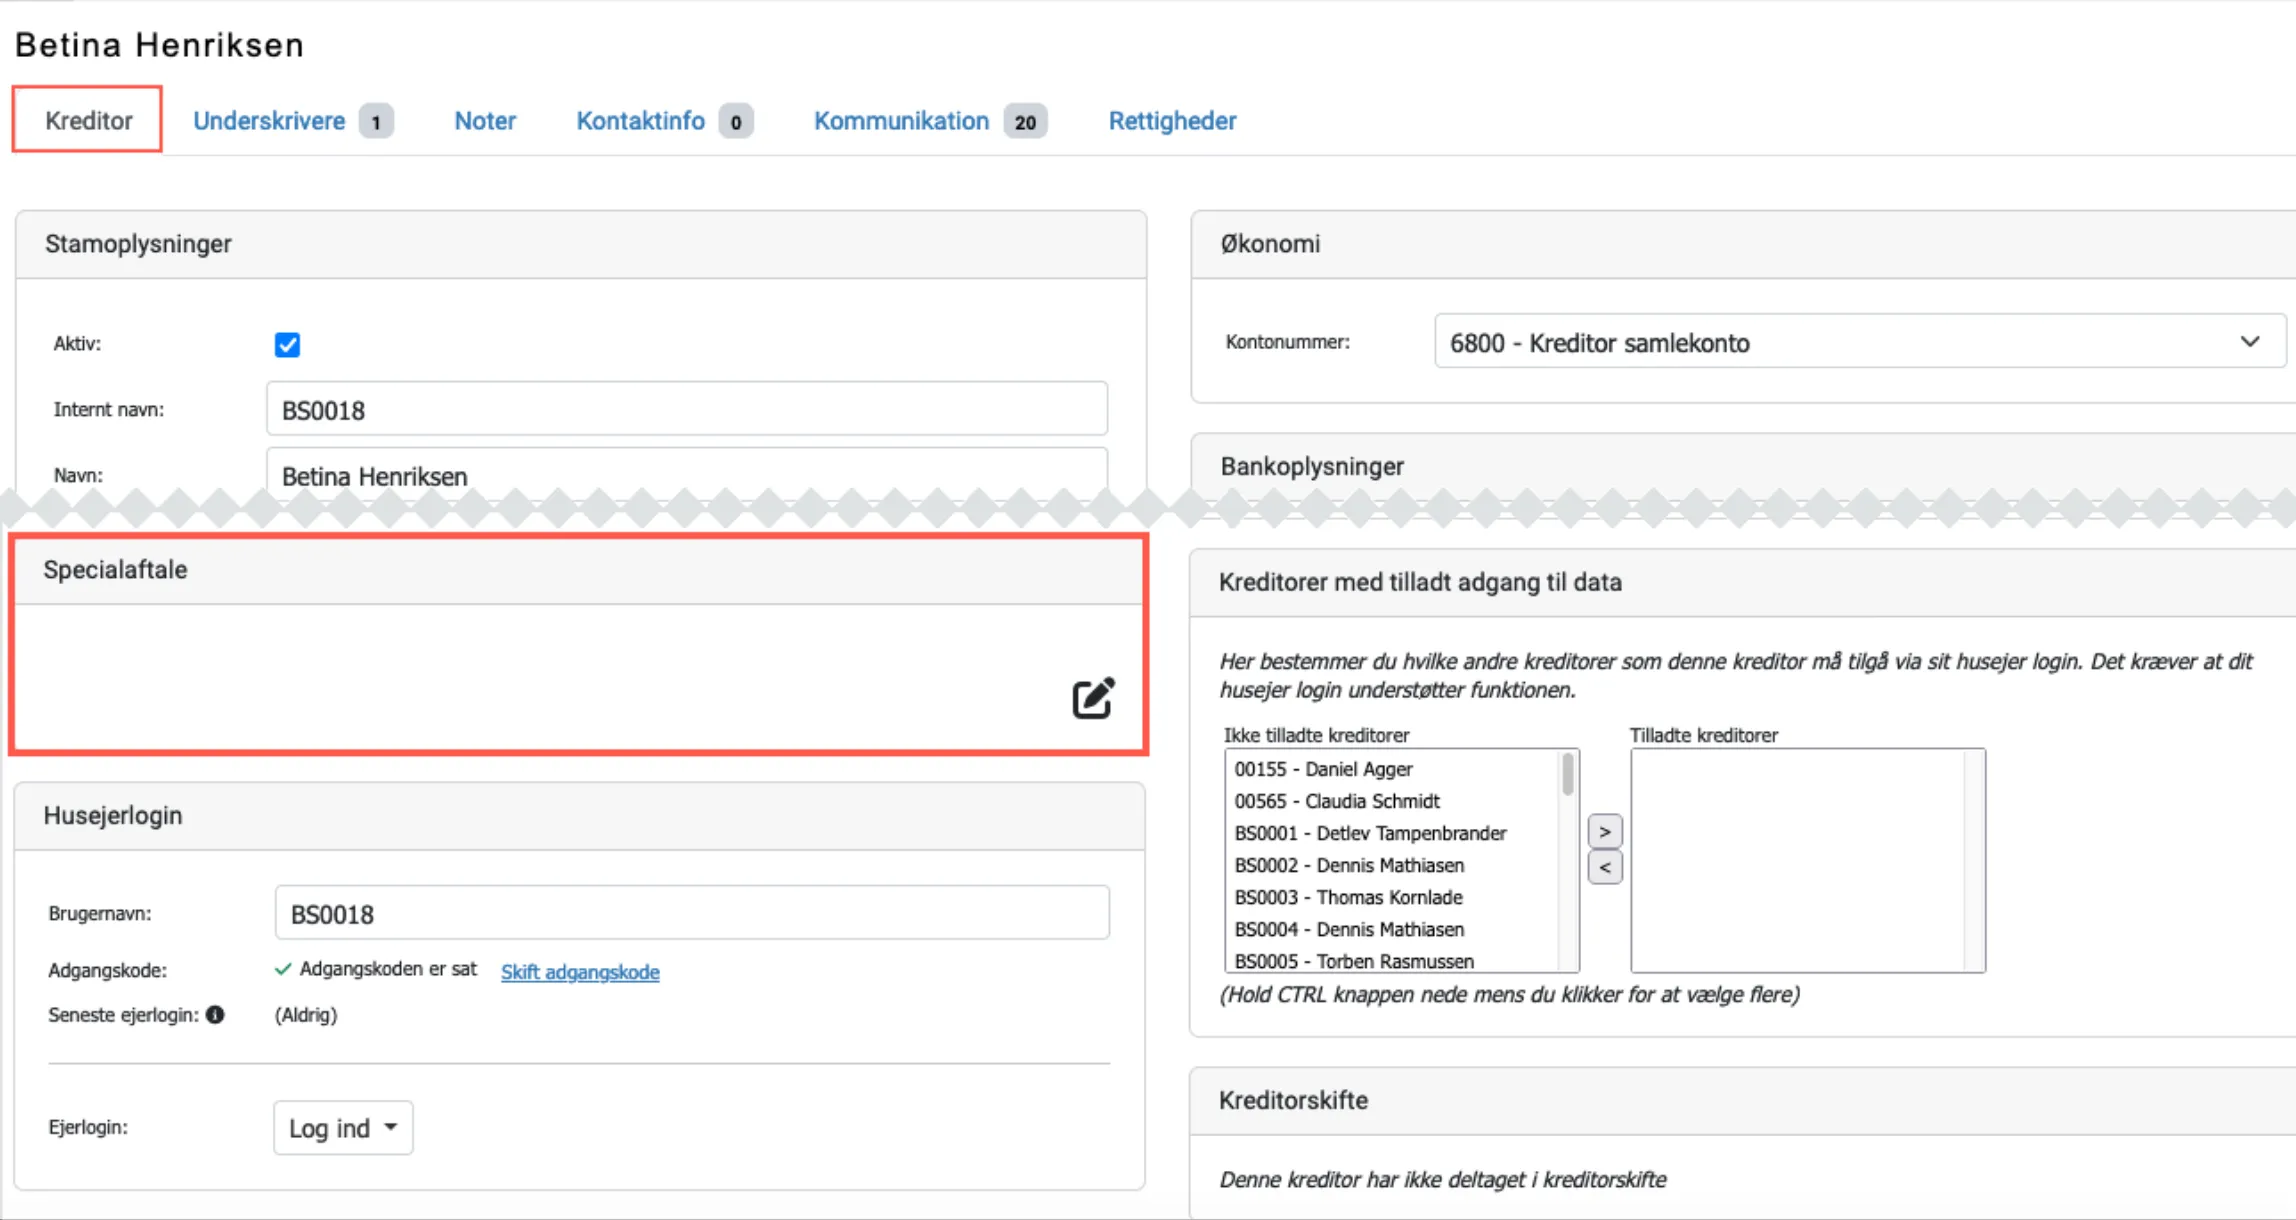The height and width of the screenshot is (1220, 2296).
Task: Click the Skift adgangskode link
Action: coord(580,972)
